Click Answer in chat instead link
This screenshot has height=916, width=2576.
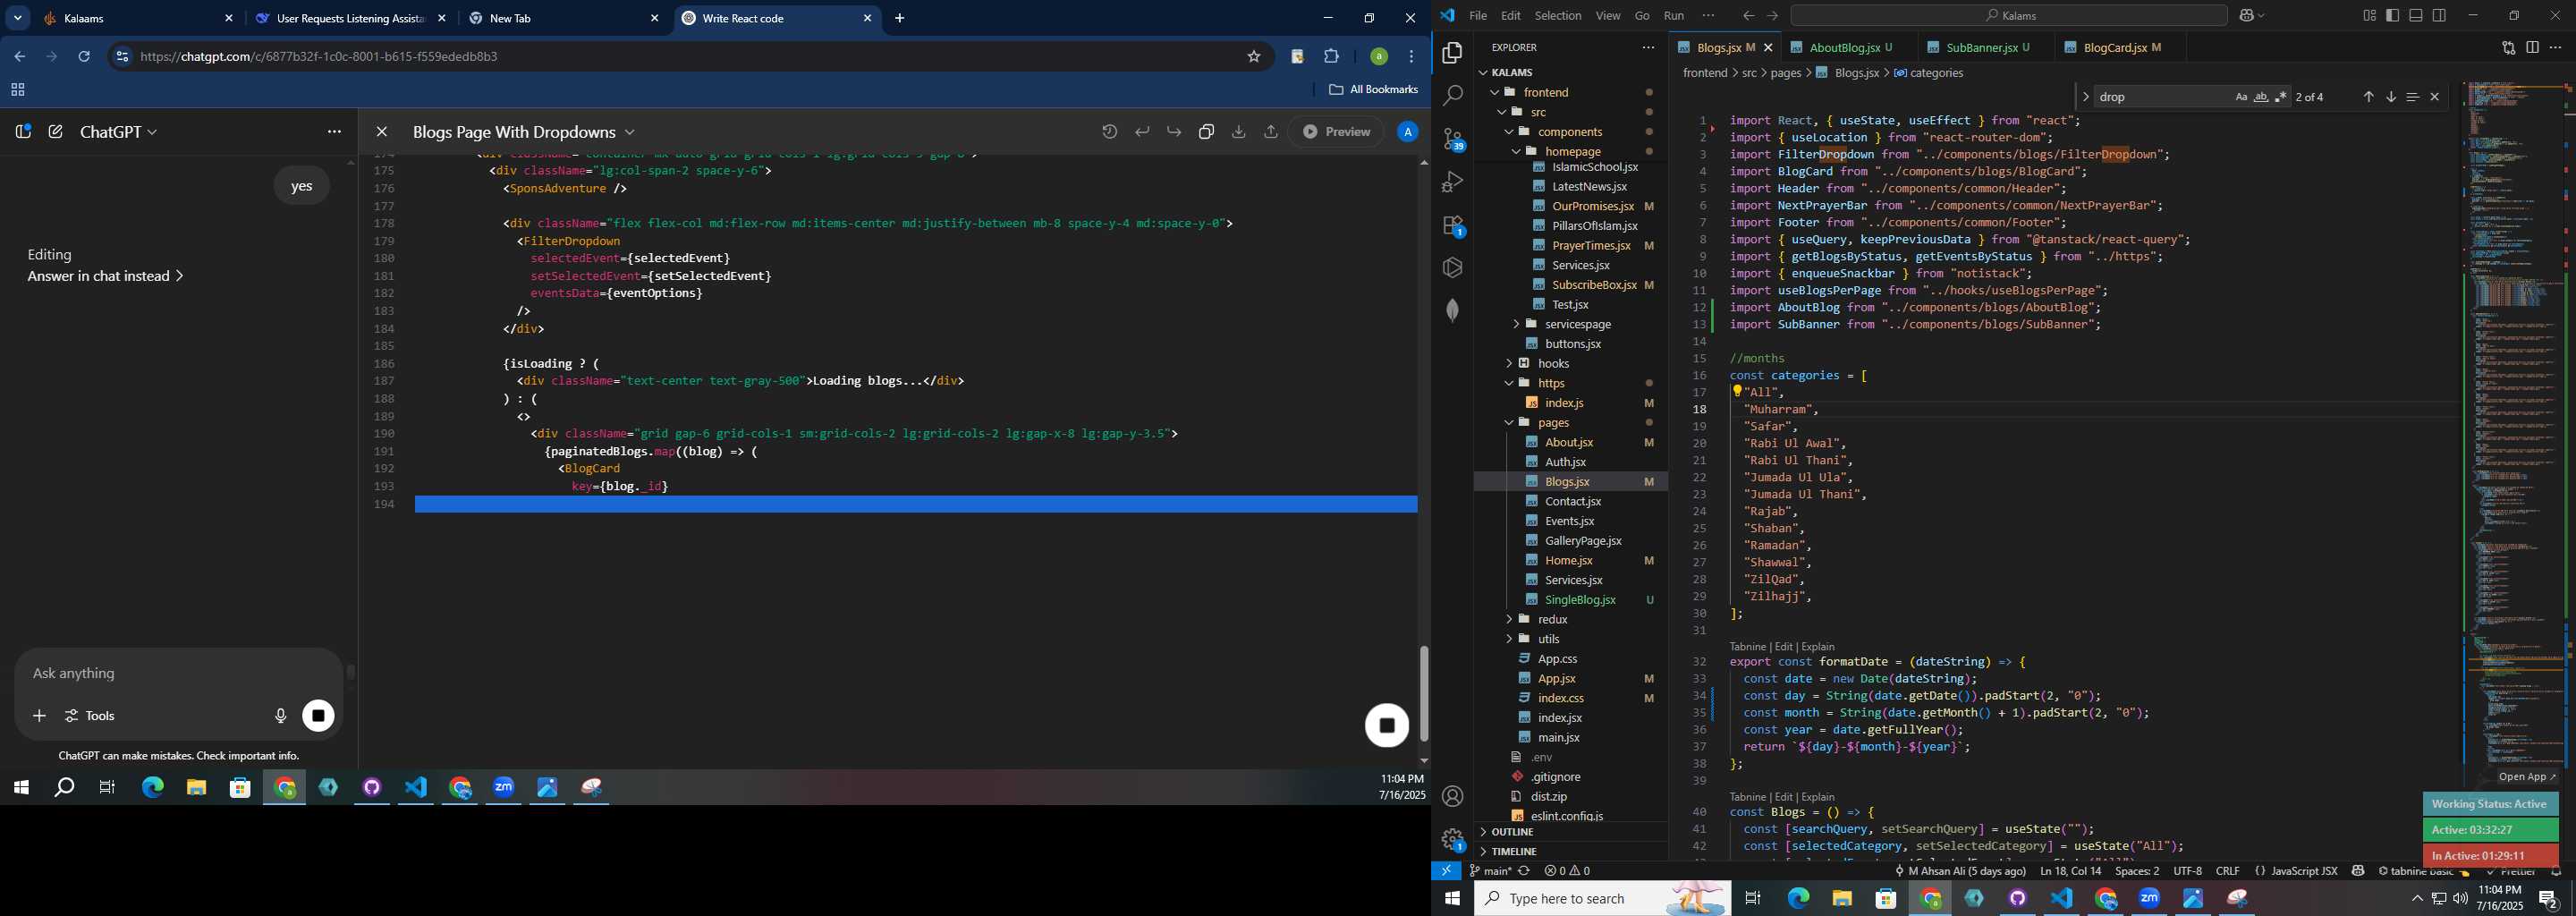click(x=105, y=276)
